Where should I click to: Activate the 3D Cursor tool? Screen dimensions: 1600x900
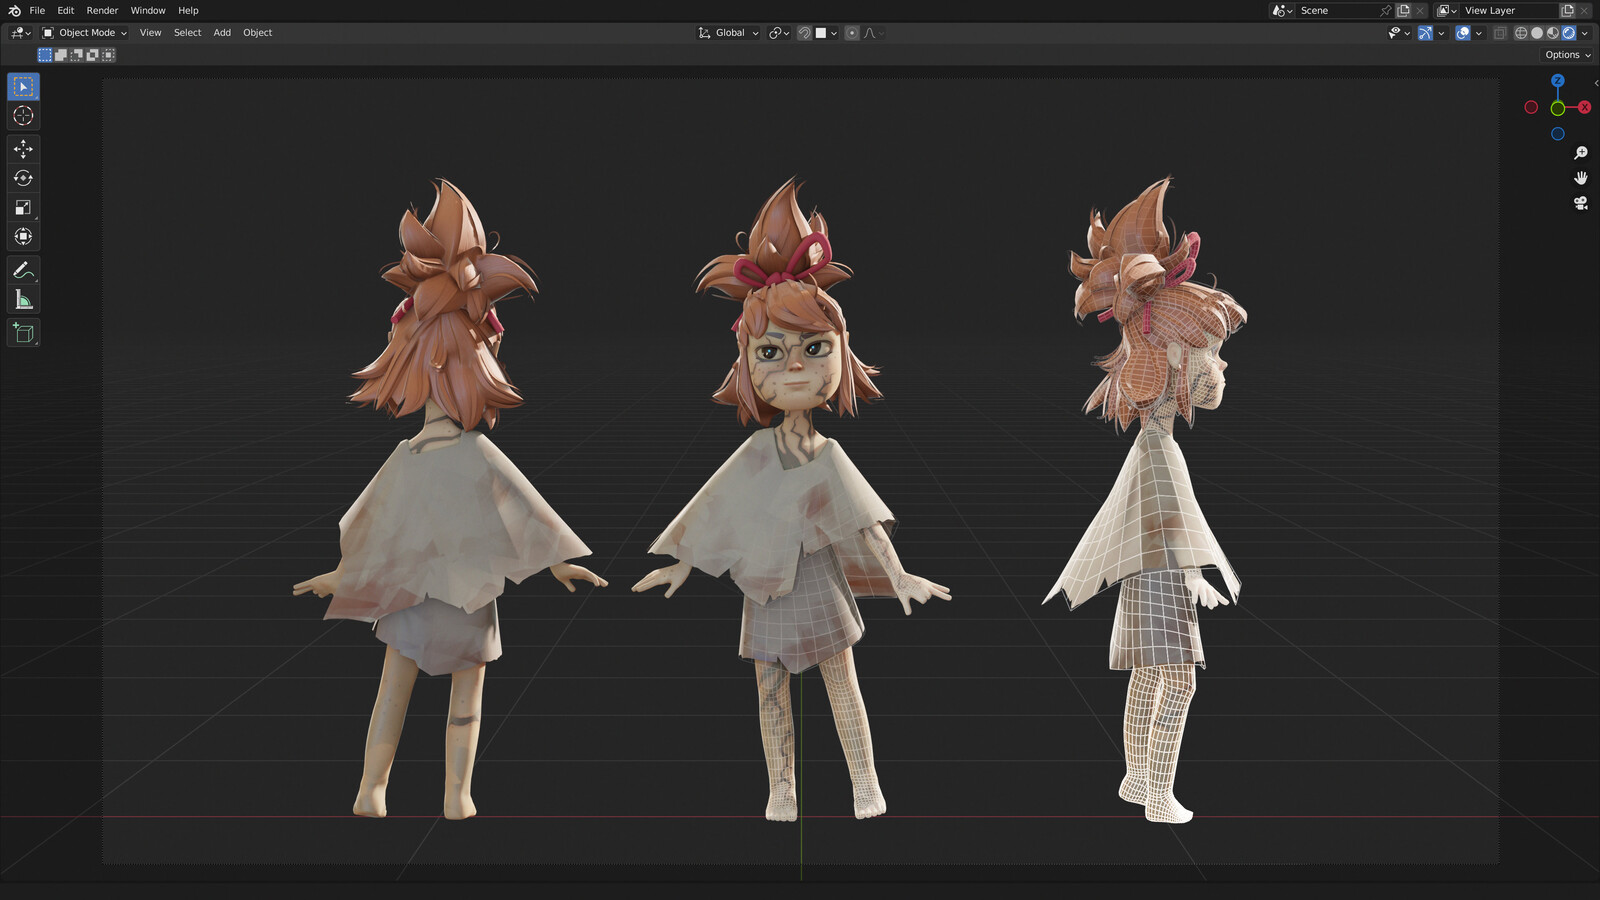(23, 116)
